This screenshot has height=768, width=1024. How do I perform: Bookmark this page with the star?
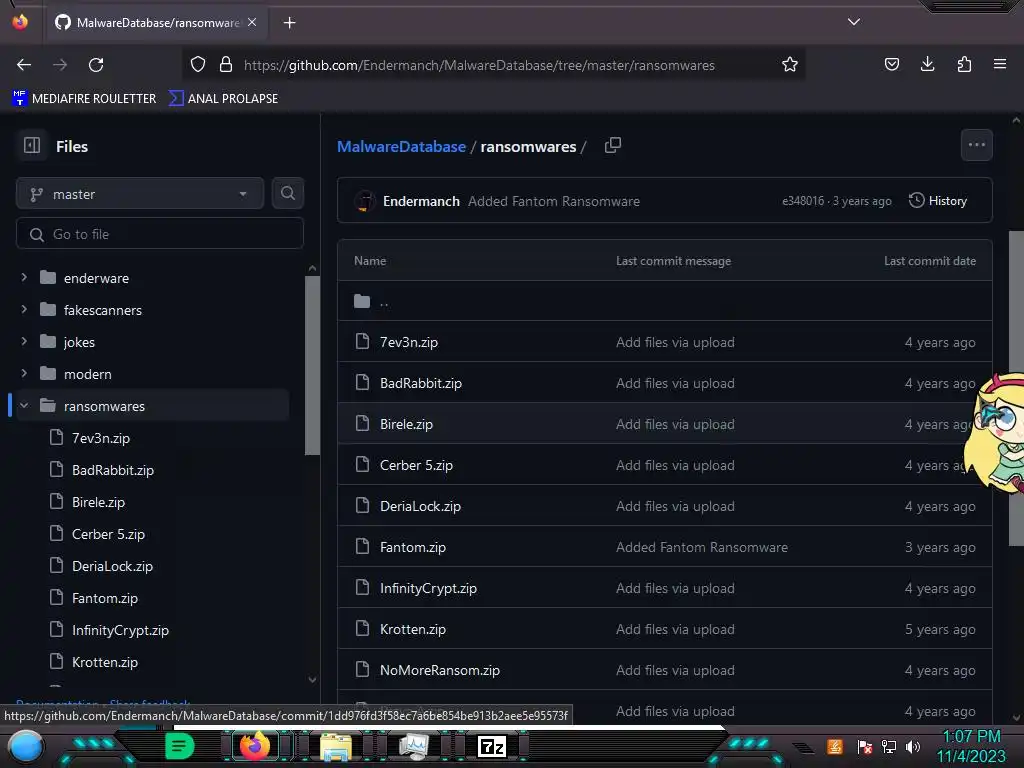790,65
